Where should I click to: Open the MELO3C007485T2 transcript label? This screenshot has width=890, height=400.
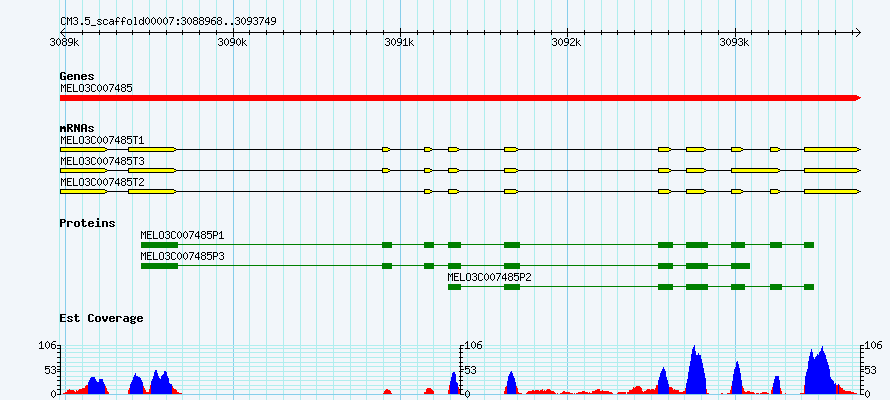coord(102,182)
